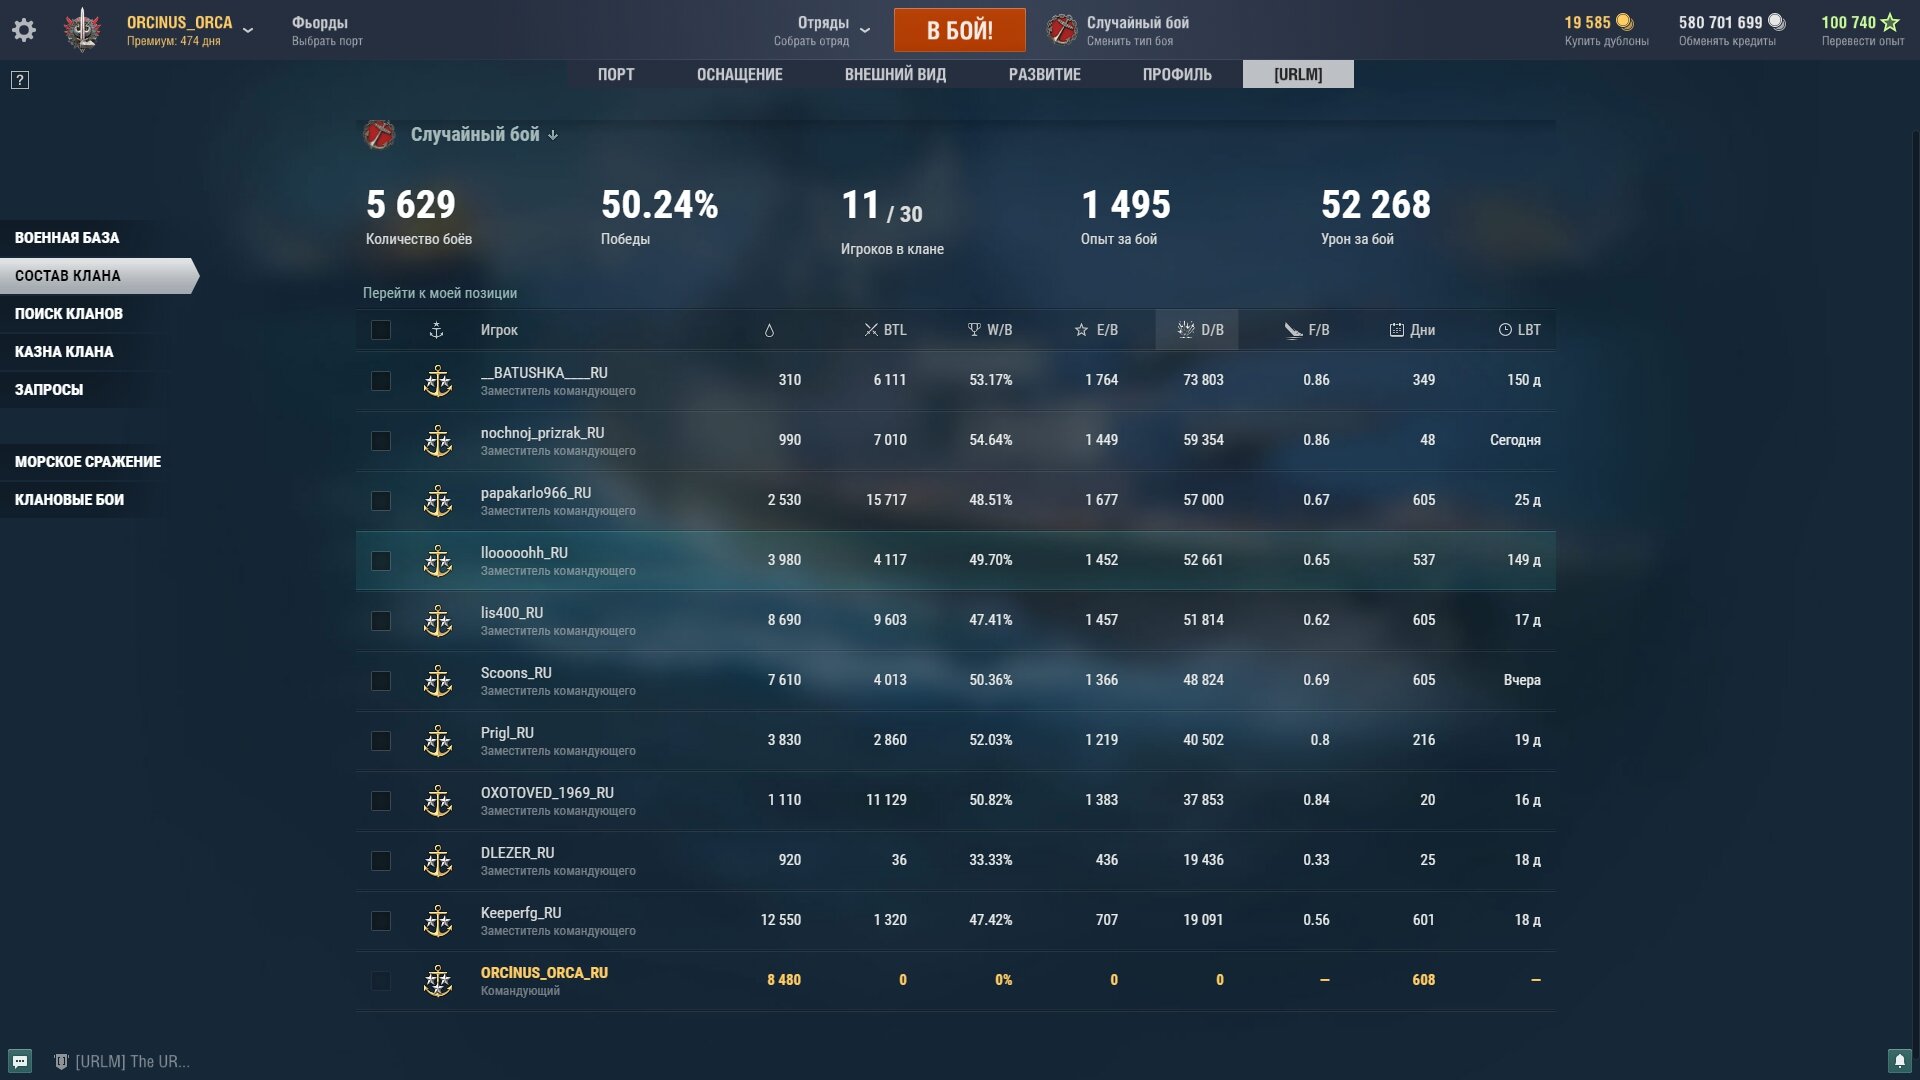1920x1080 pixels.
Task: Check the box for DLEZER_RU
Action: pos(381,861)
